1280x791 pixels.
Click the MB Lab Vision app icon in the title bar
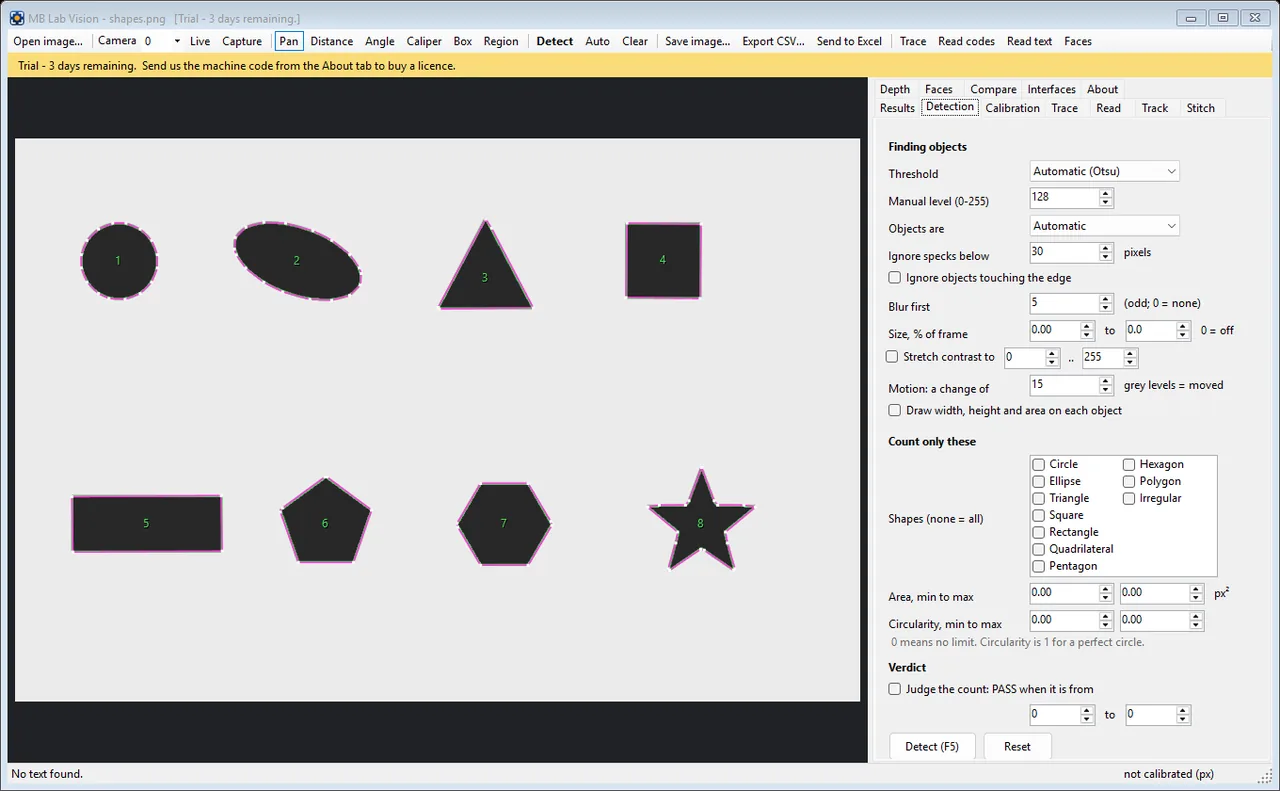point(17,18)
